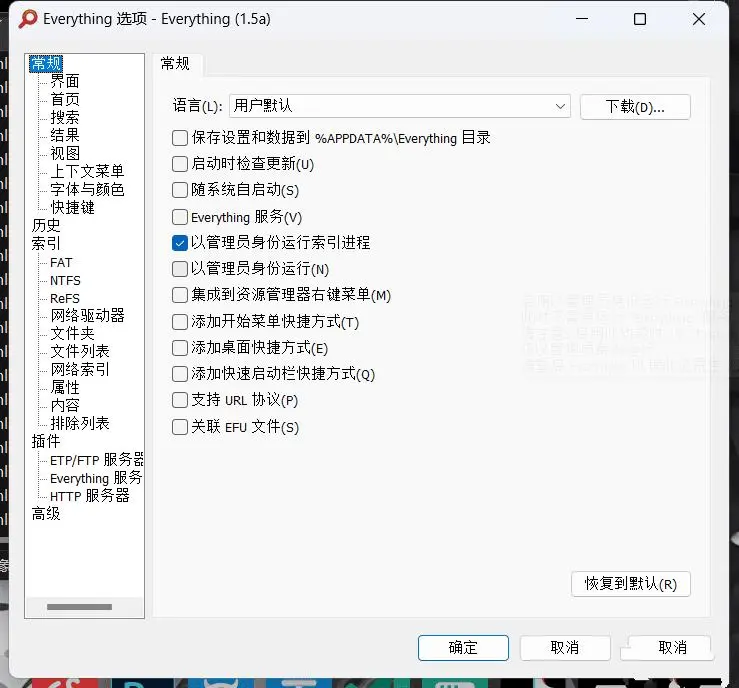Select 索引 in the options tree
Image resolution: width=739 pixels, height=688 pixels.
46,243
